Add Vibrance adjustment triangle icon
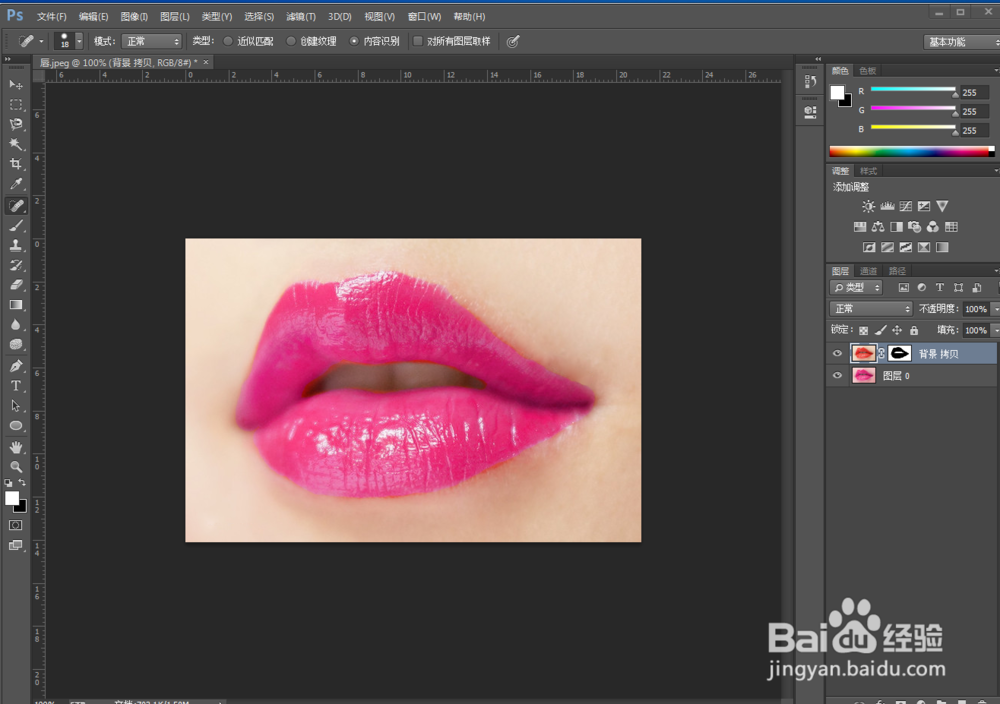1000x704 pixels. point(942,206)
